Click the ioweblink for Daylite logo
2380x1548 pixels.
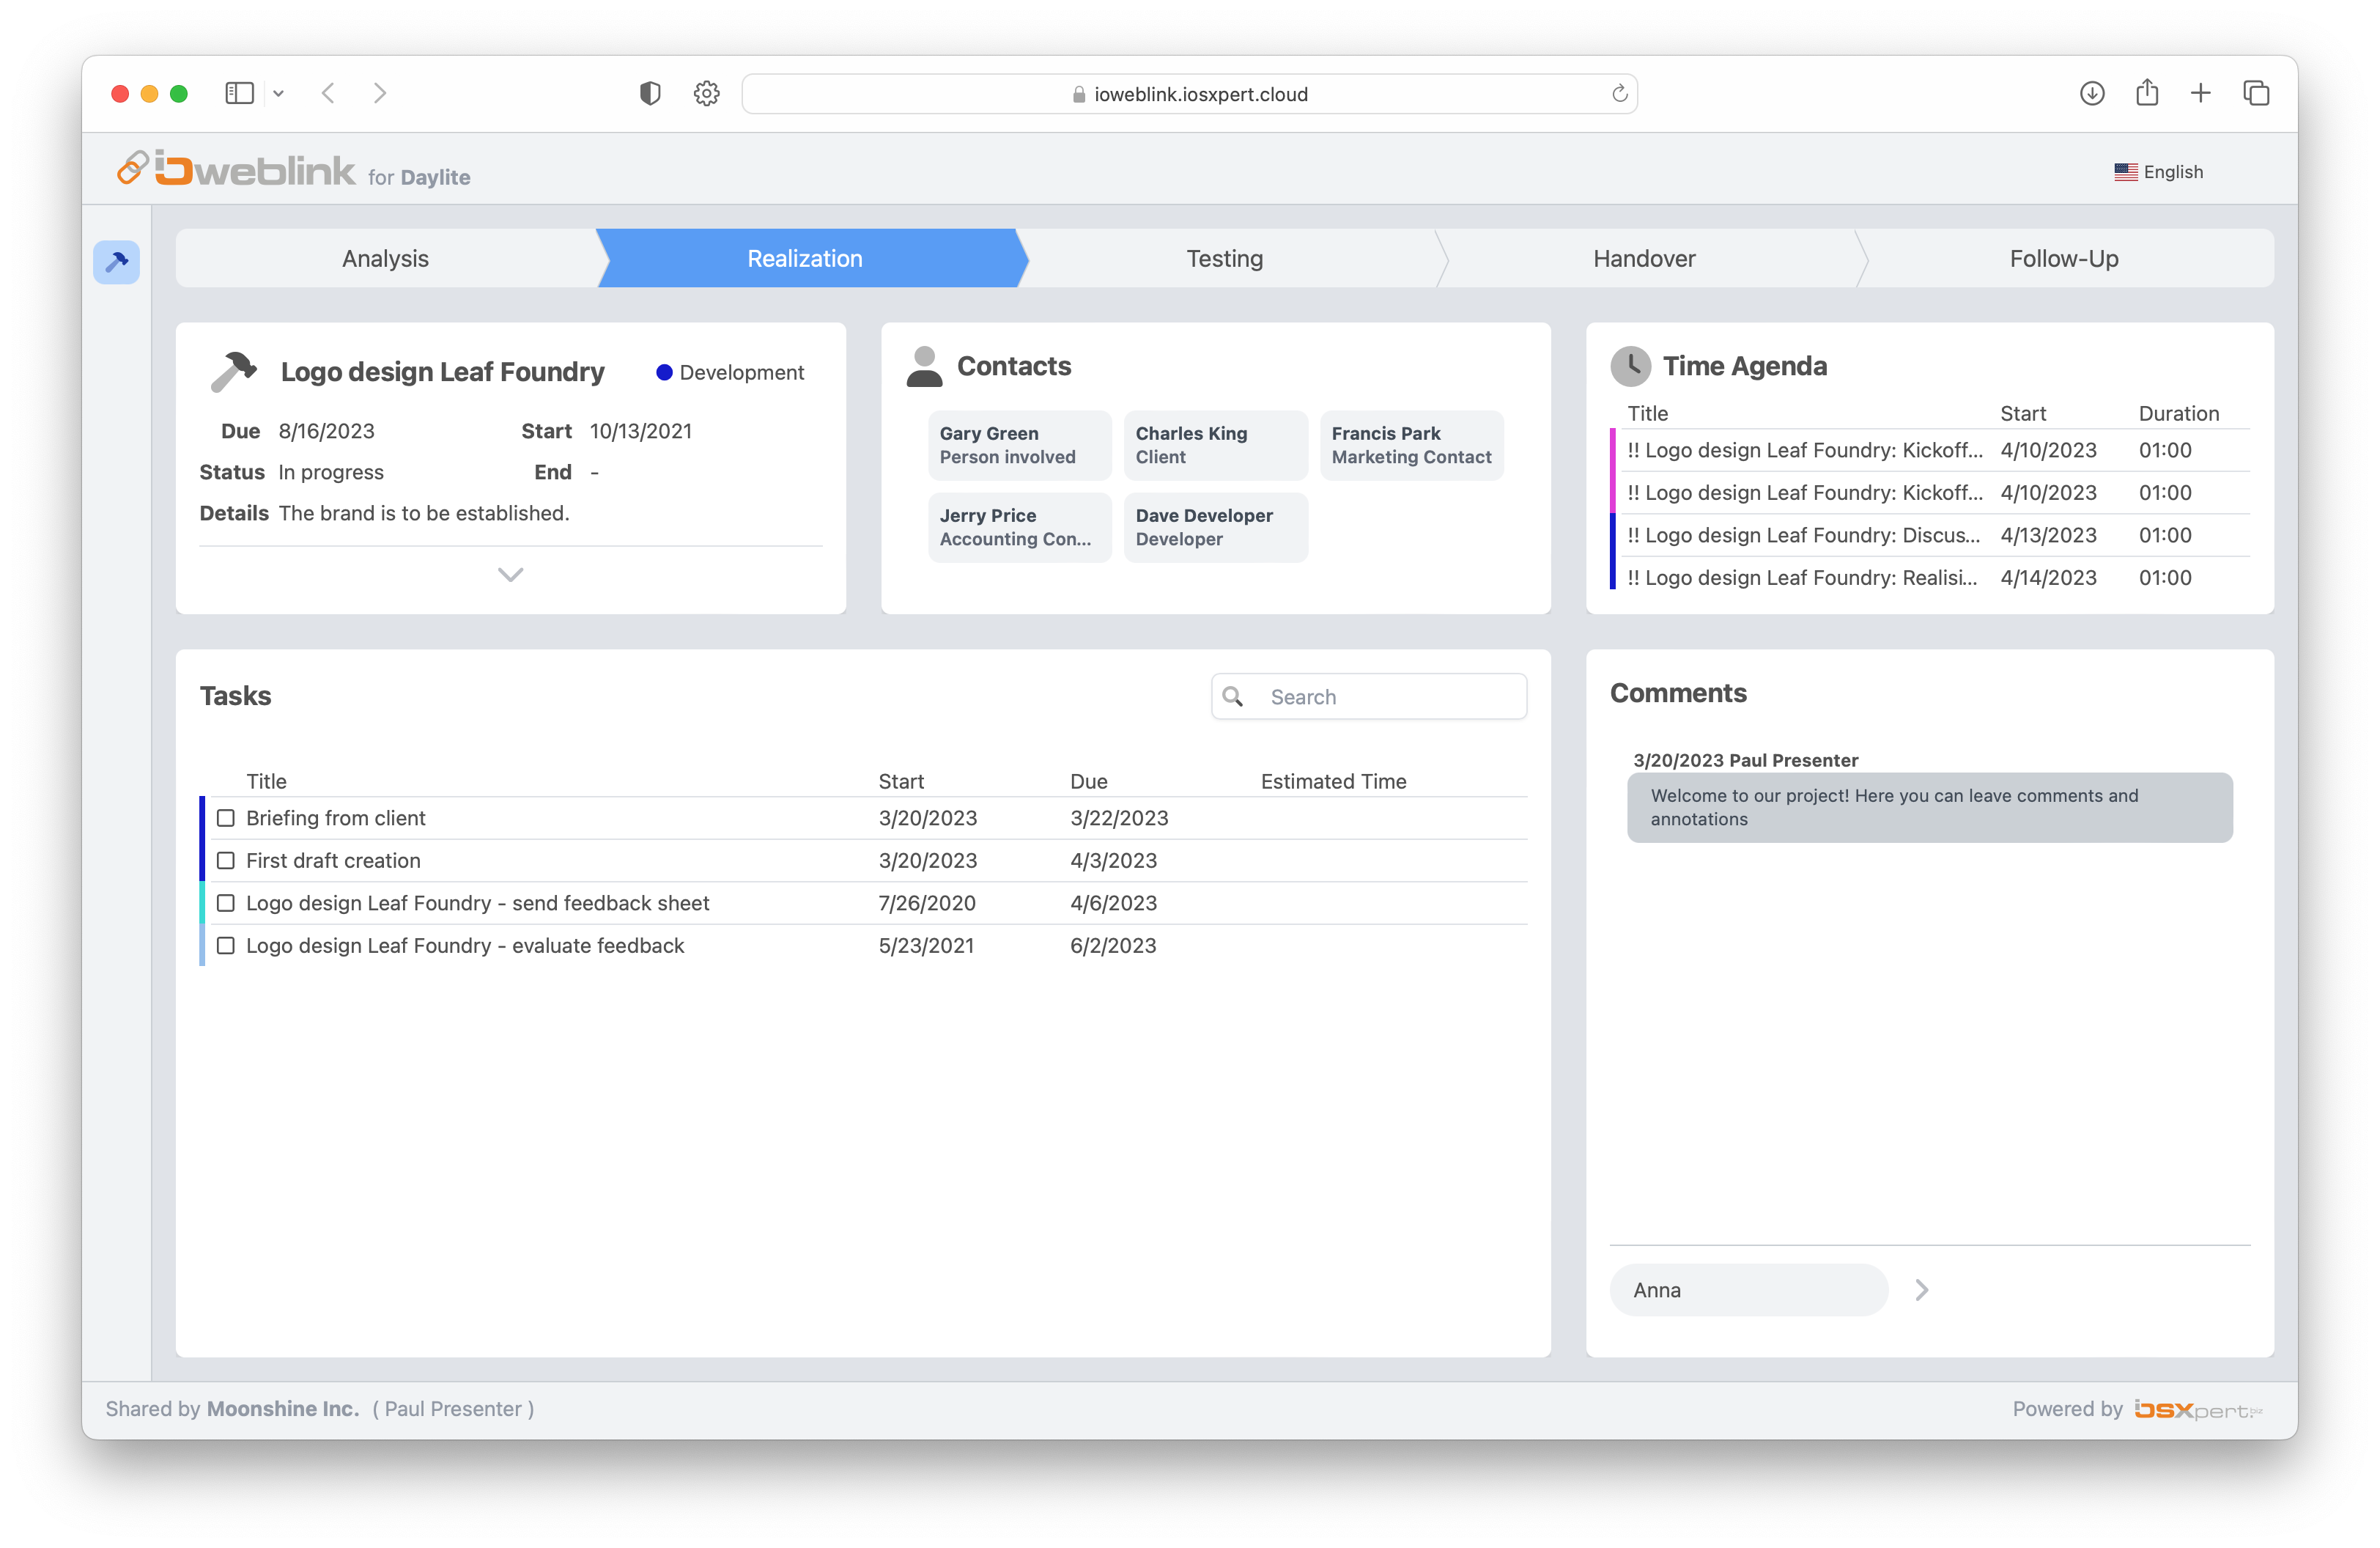tap(293, 169)
